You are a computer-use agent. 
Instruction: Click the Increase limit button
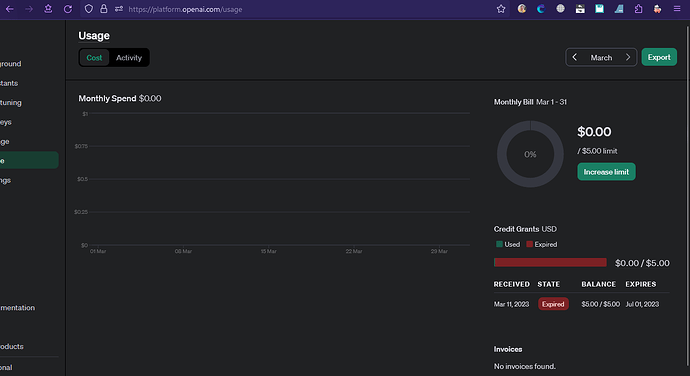[606, 172]
